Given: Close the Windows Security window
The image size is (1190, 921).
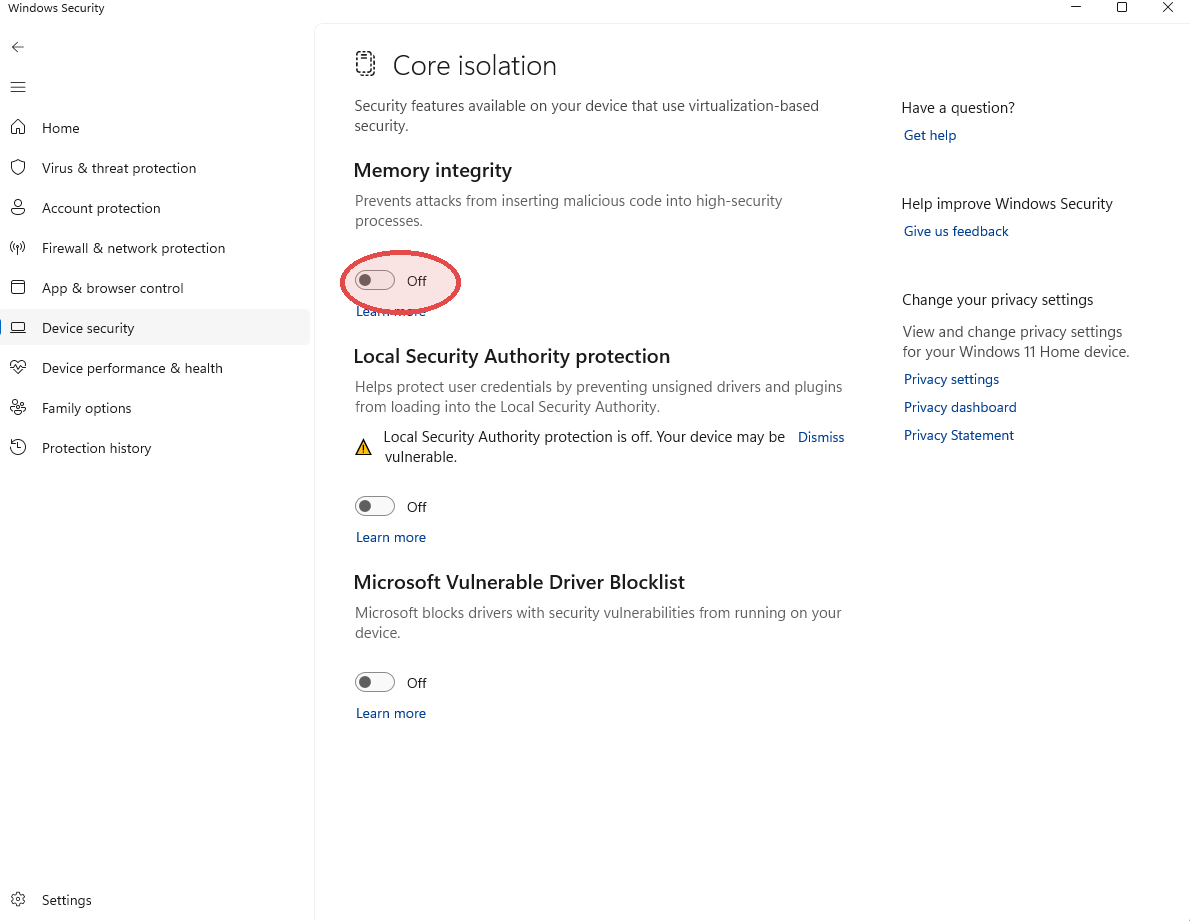Looking at the screenshot, I should (x=1168, y=8).
